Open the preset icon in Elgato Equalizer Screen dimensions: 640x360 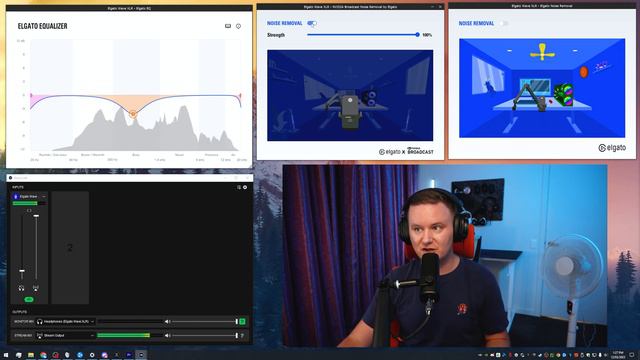tap(228, 26)
